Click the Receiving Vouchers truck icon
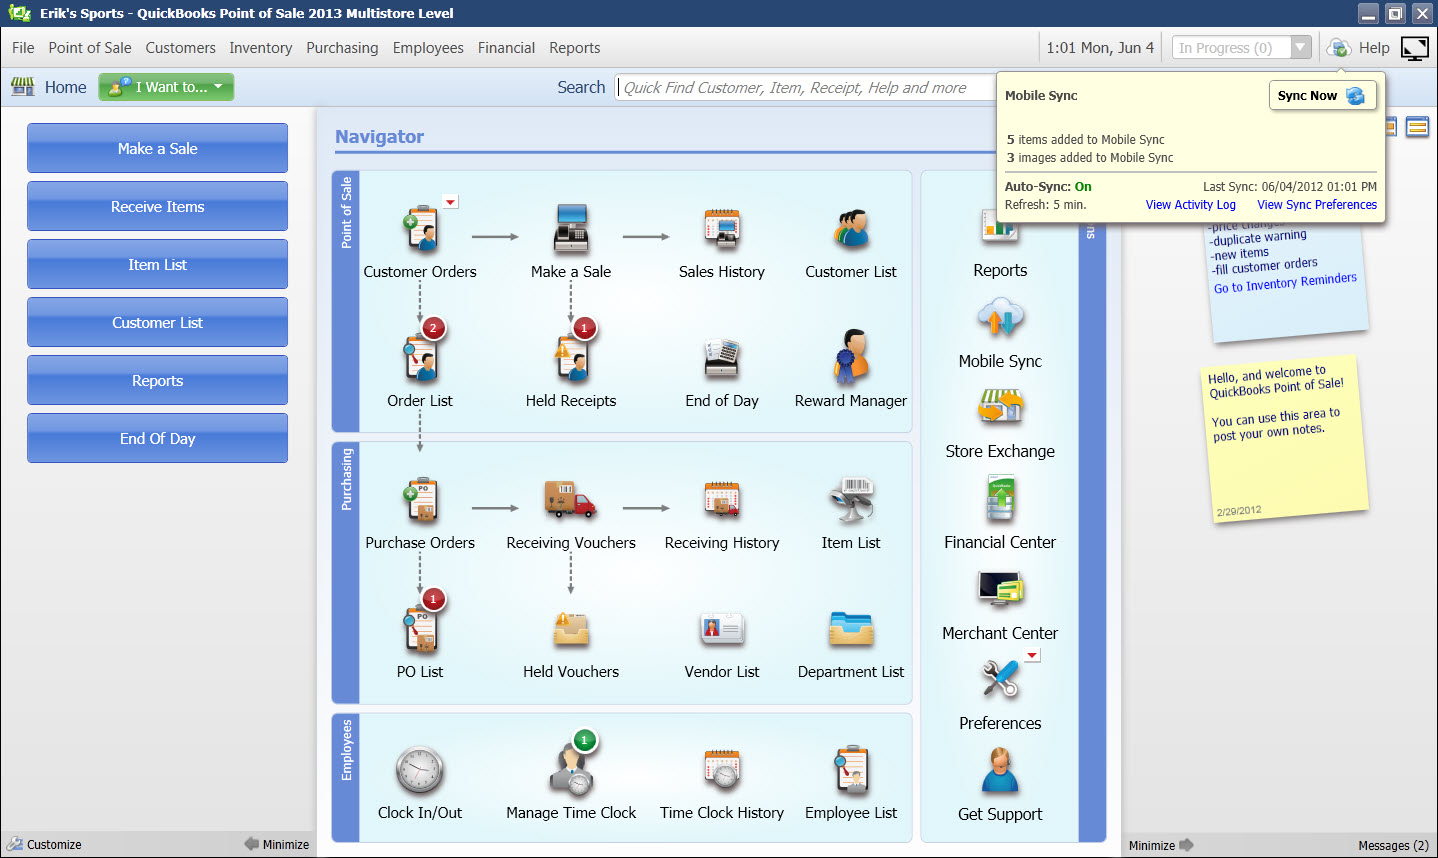 pyautogui.click(x=571, y=500)
